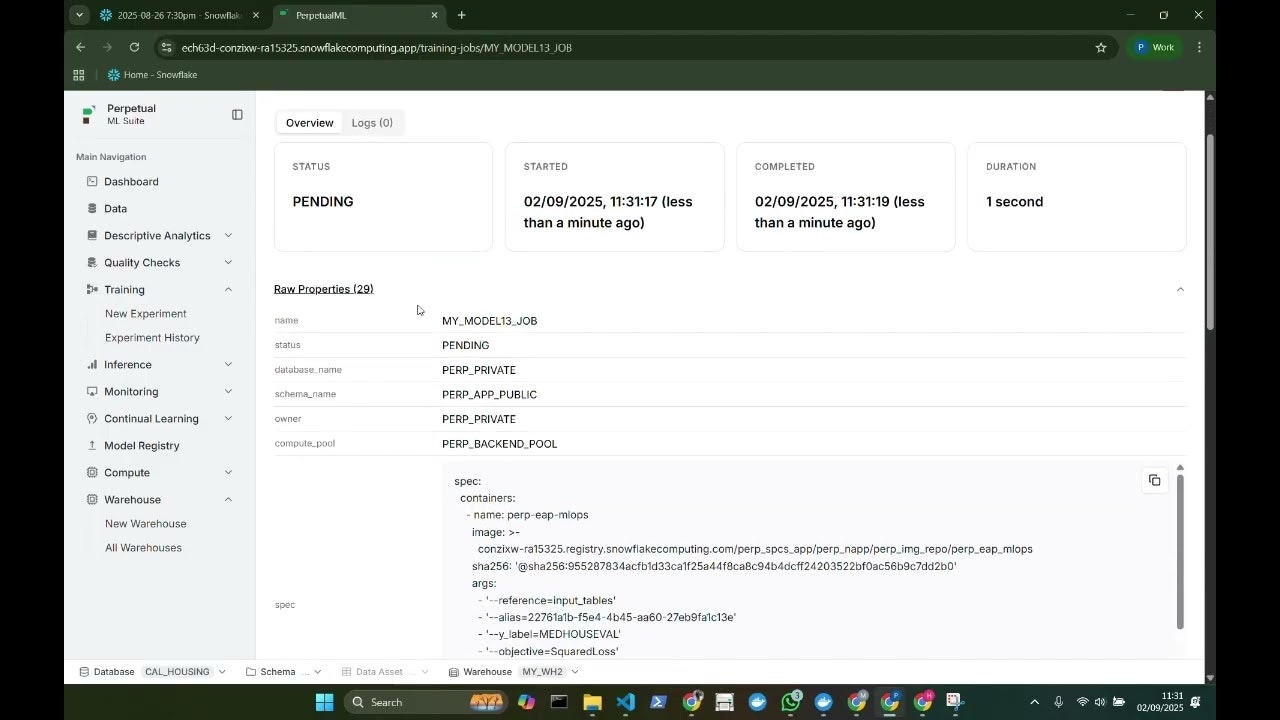Image resolution: width=1280 pixels, height=720 pixels.
Task: Reload the page
Action: click(x=134, y=47)
